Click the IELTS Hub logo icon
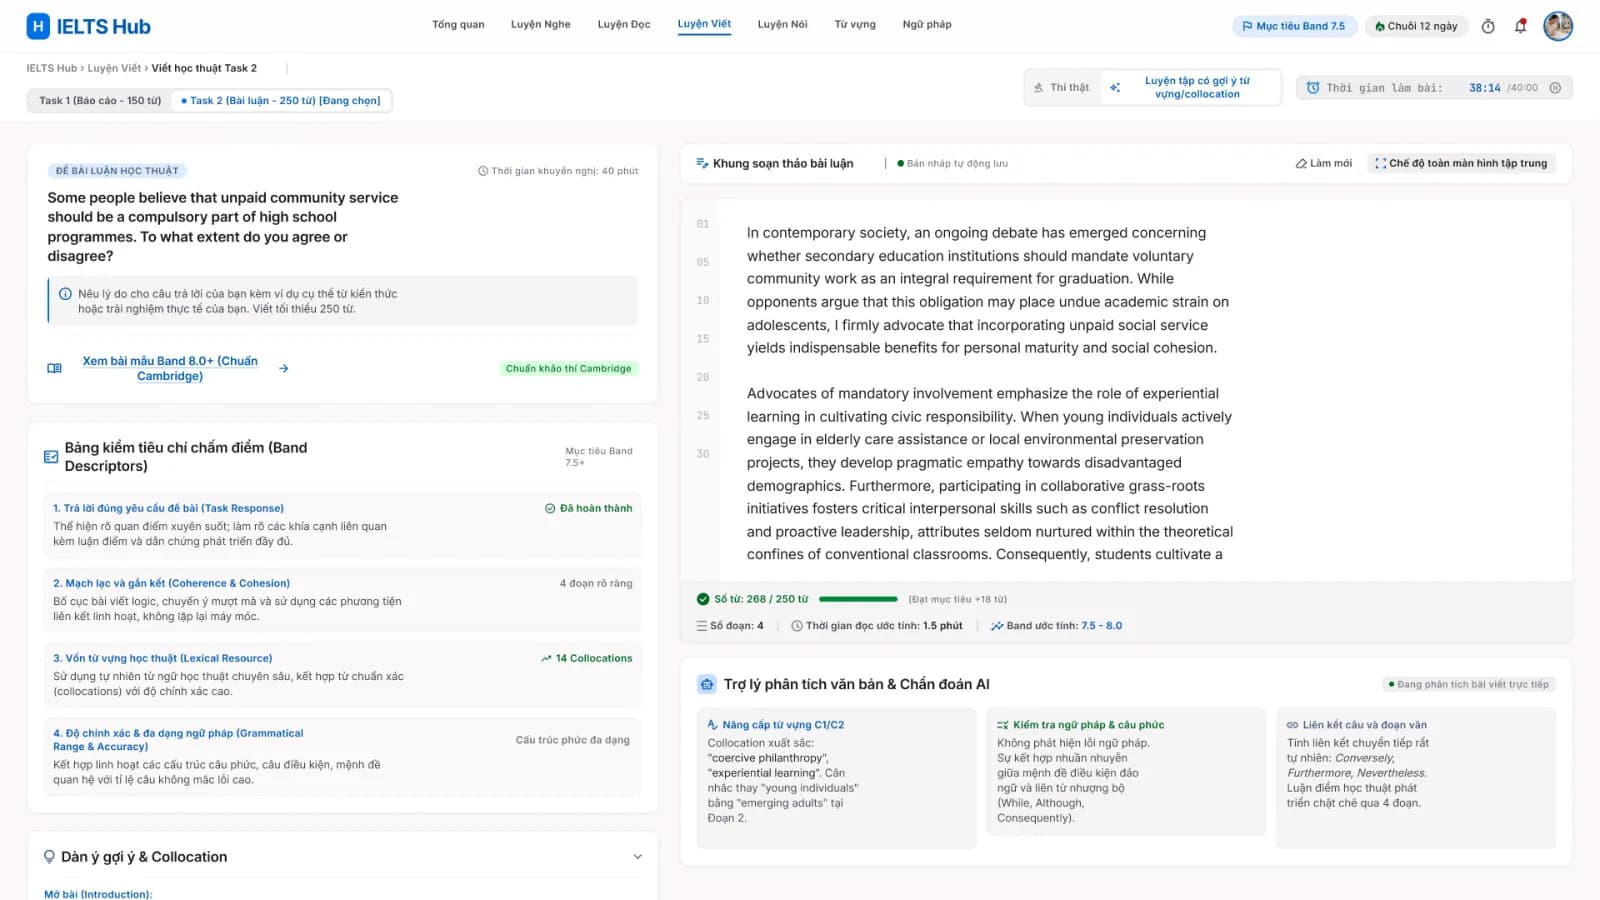This screenshot has width=1600, height=900. tap(38, 26)
